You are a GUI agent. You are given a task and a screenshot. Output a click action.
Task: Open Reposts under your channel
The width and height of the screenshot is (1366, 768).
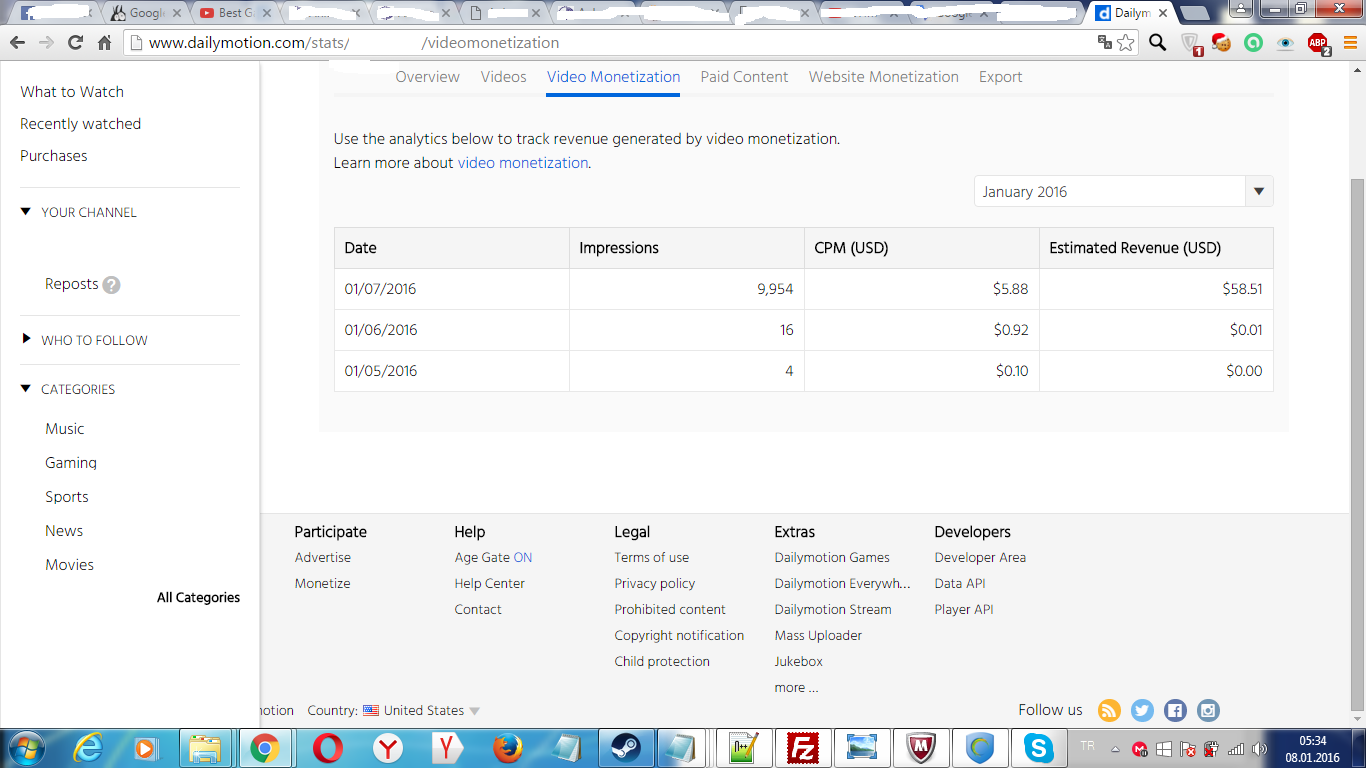[x=72, y=284]
